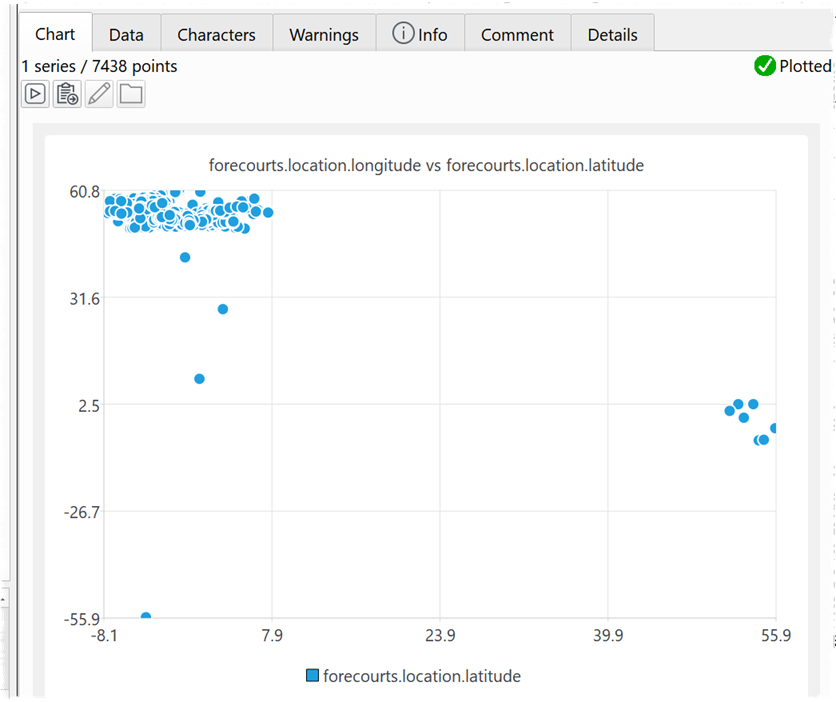The width and height of the screenshot is (836, 702).
Task: Click the forecourts.location.latitude legend label
Action: pos(422,676)
